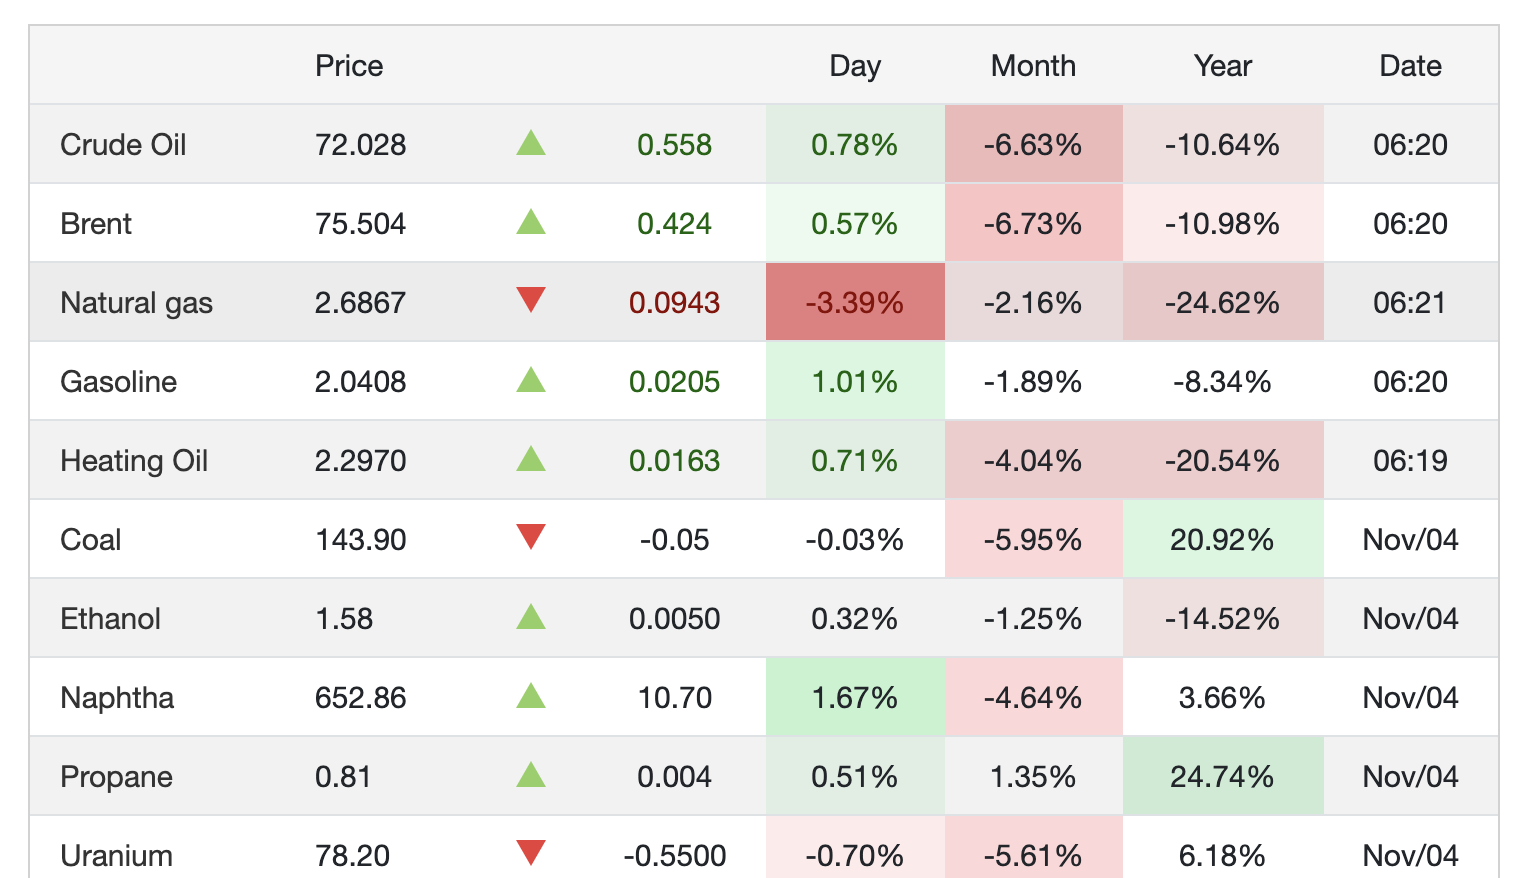Click the green up arrow in Heating Oil row

(x=531, y=459)
